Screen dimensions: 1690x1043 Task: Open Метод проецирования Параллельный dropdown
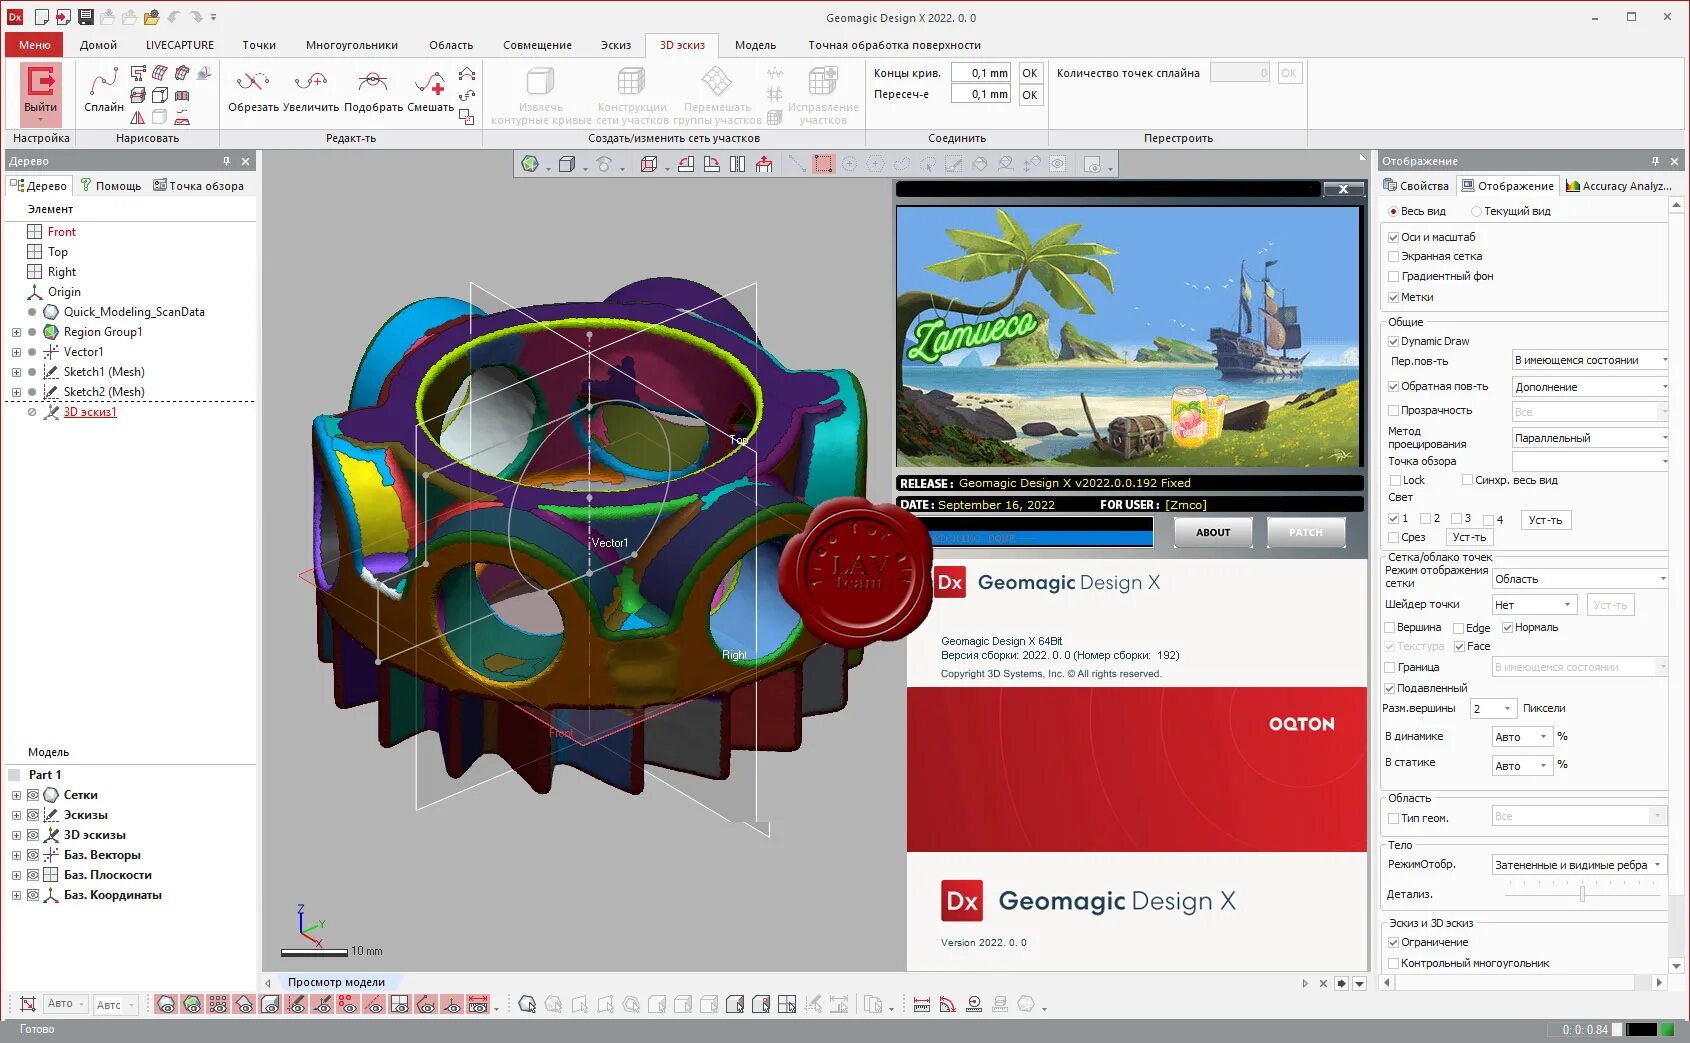tap(1590, 438)
